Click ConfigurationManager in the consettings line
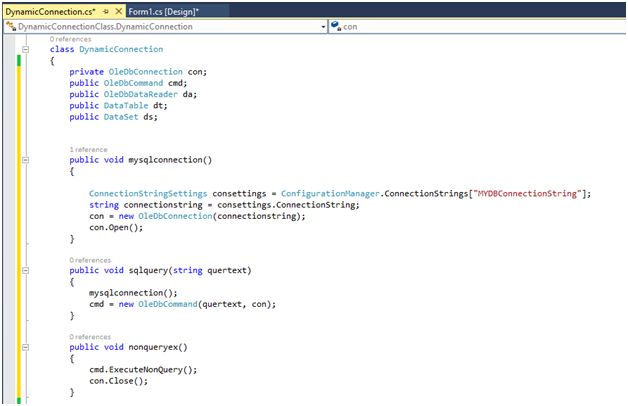Screen dimensions: 628x406 click(330, 194)
